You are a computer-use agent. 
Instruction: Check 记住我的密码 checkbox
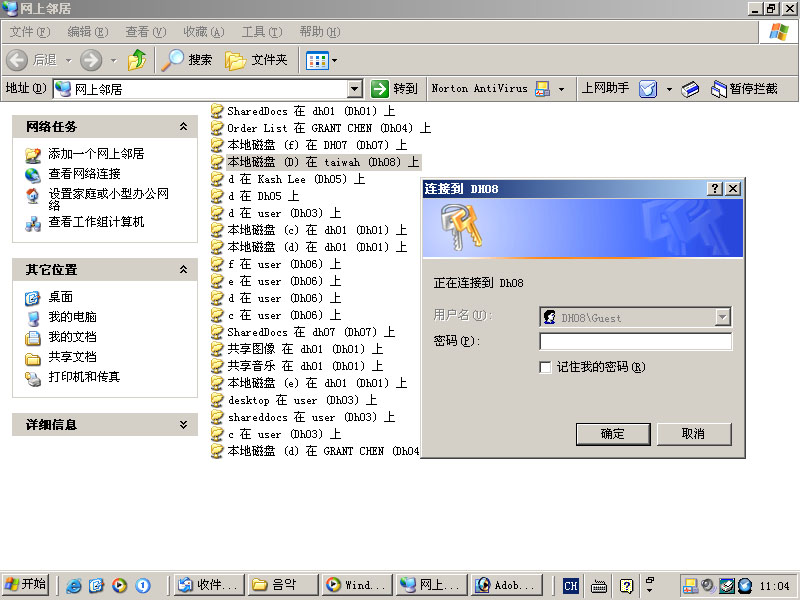pyautogui.click(x=545, y=367)
